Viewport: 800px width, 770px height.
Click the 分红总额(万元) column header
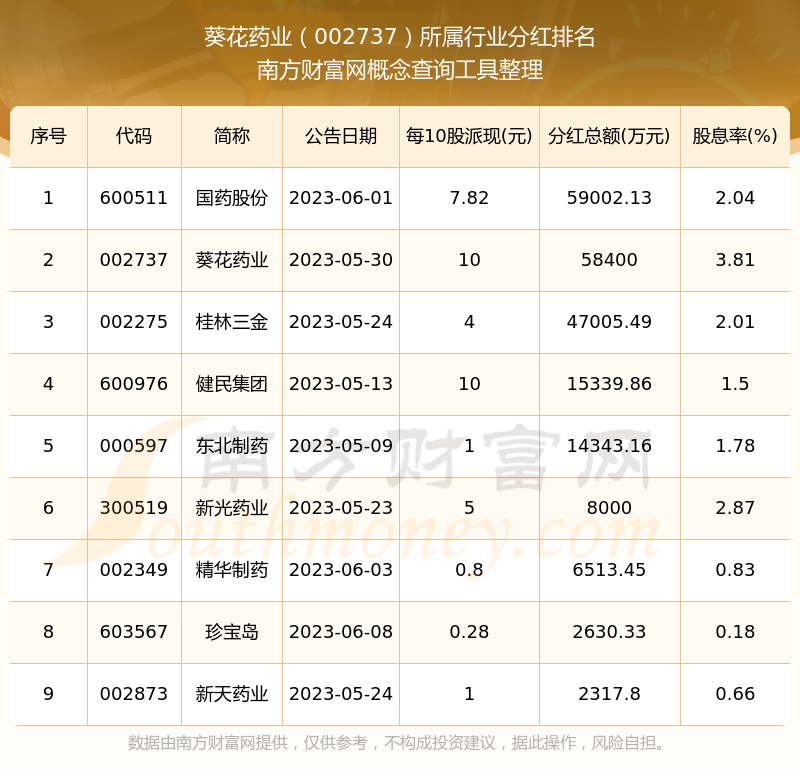click(x=609, y=136)
